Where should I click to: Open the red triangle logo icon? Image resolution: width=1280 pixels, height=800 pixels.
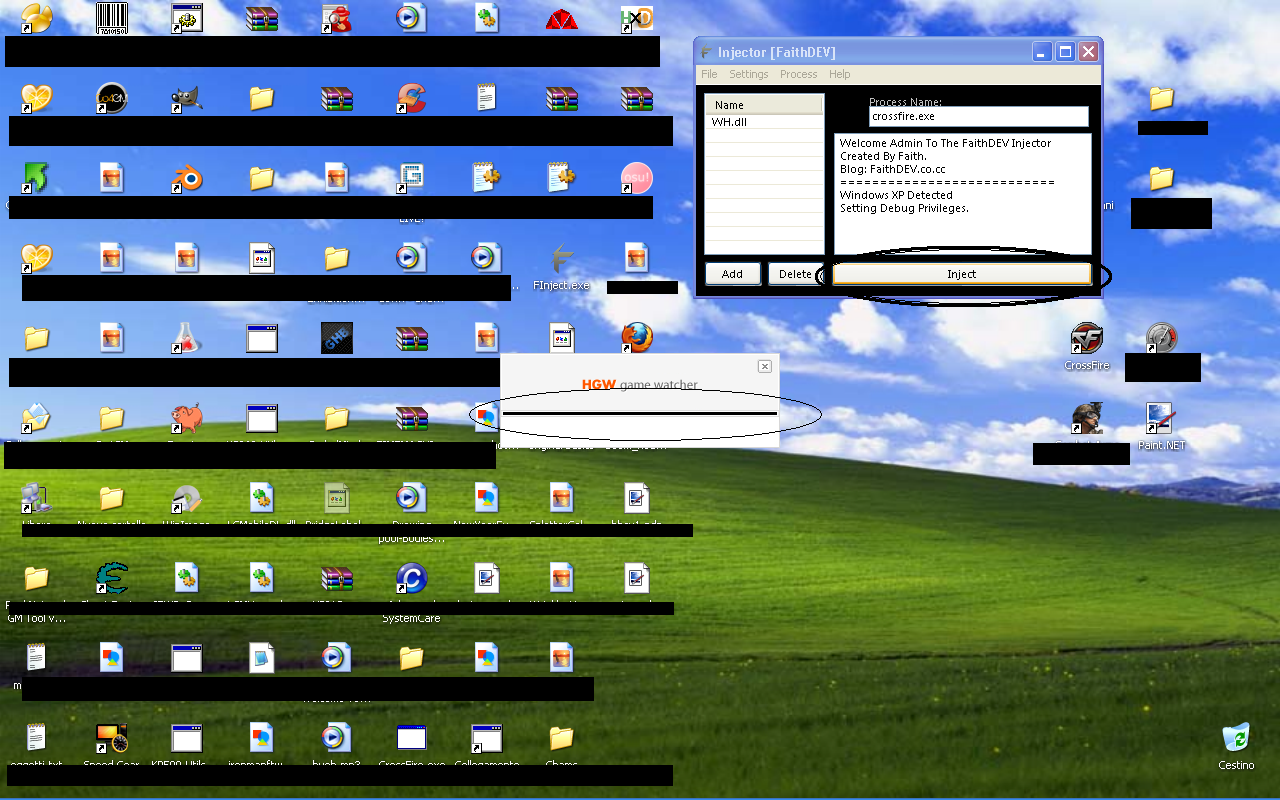(562, 18)
